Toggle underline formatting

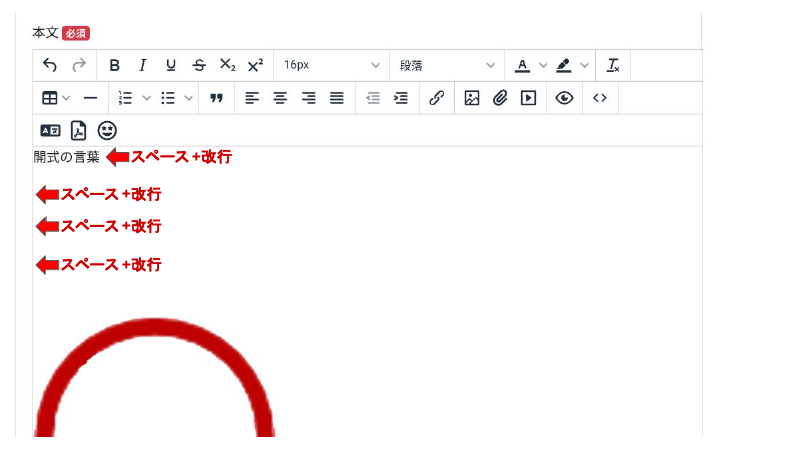pyautogui.click(x=170, y=65)
